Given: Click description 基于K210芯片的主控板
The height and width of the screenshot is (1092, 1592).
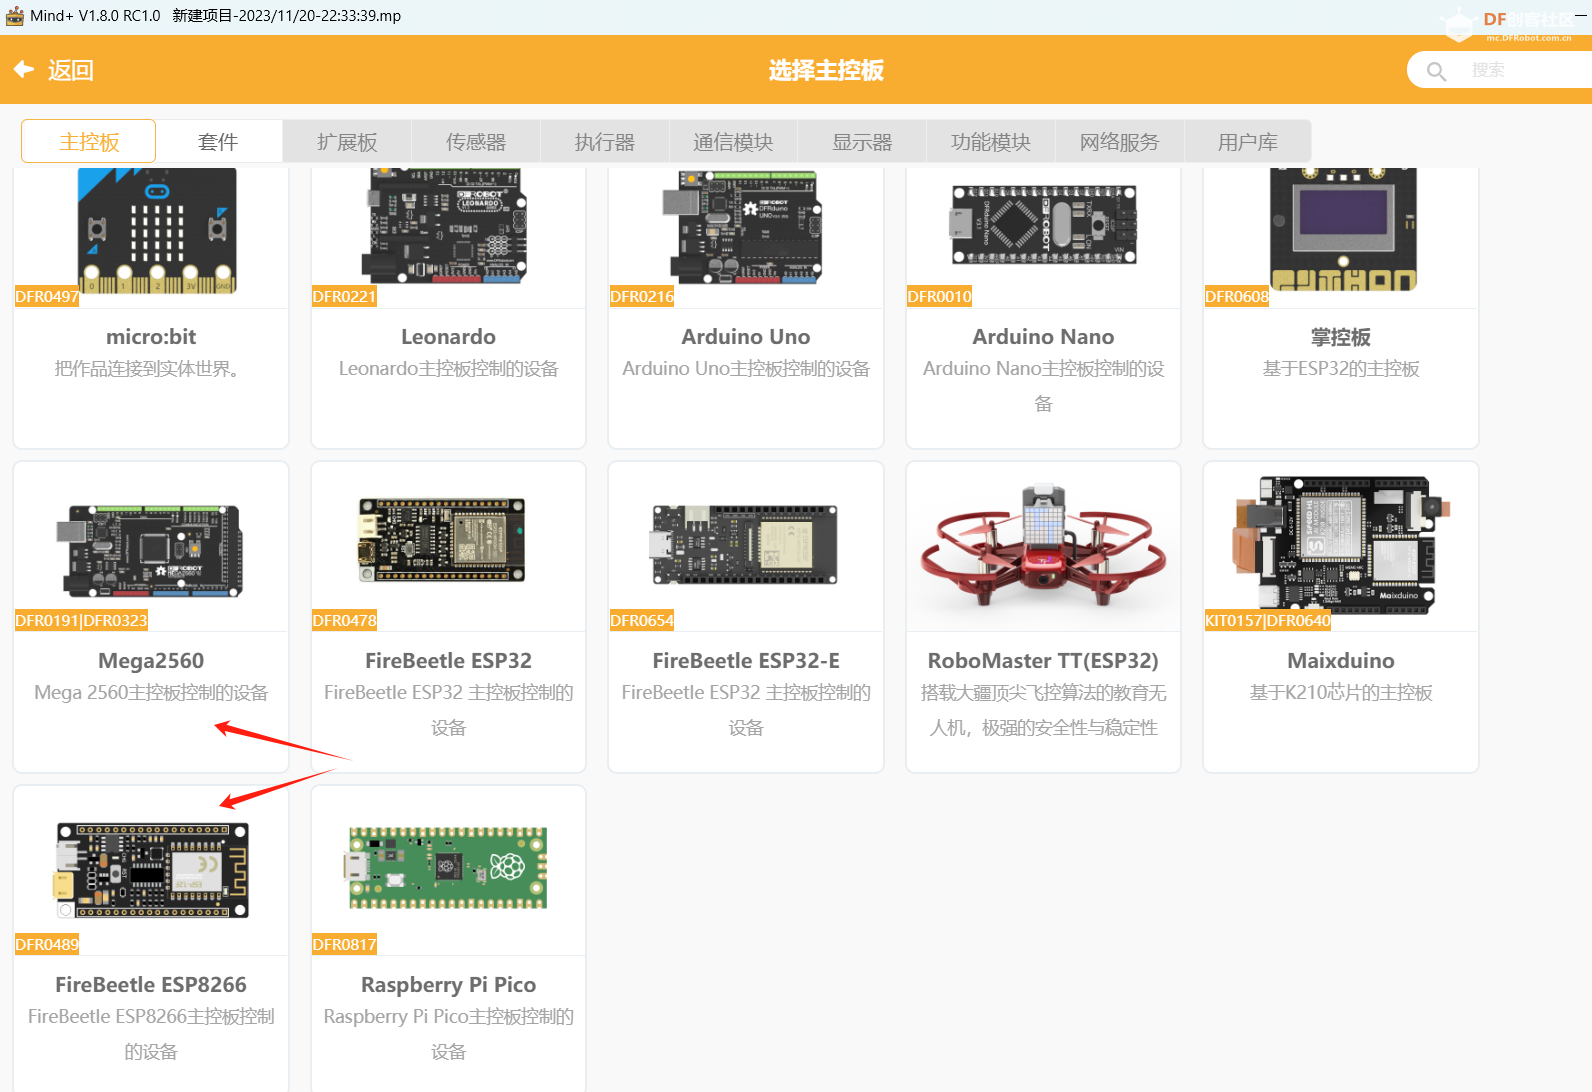Looking at the screenshot, I should click(x=1341, y=693).
